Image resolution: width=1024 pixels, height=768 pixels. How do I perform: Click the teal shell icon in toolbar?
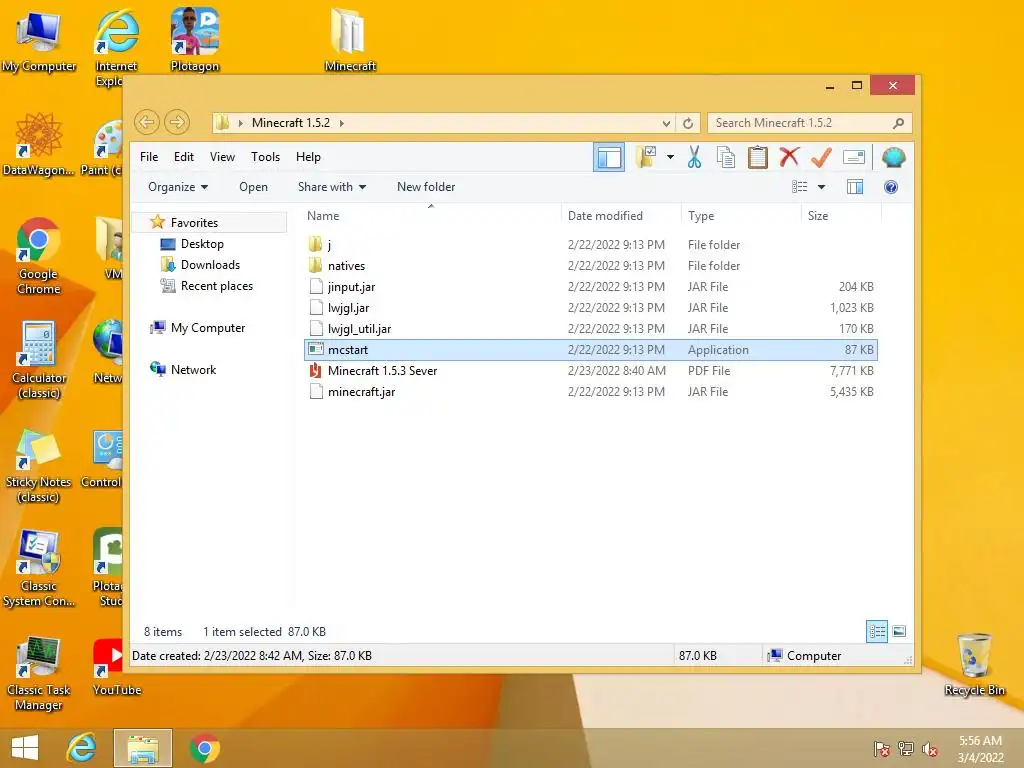pos(893,157)
